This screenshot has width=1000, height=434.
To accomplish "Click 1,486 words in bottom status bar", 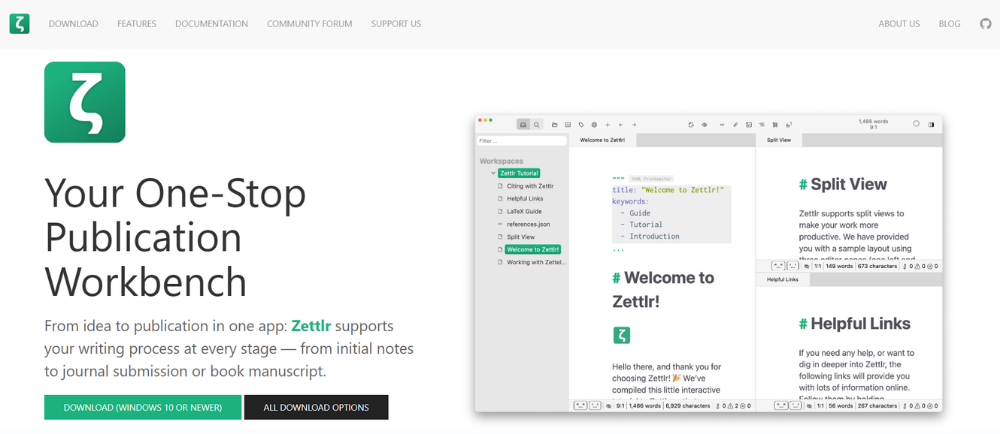I will click(x=645, y=406).
